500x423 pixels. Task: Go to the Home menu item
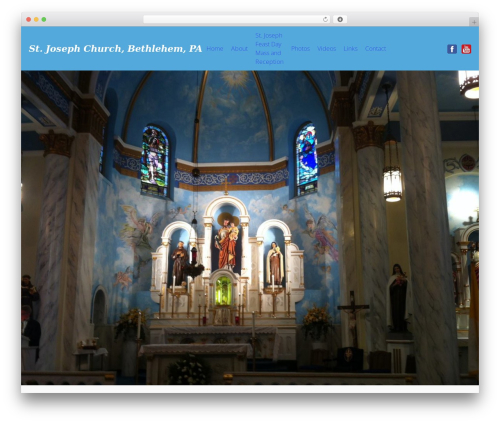[215, 49]
